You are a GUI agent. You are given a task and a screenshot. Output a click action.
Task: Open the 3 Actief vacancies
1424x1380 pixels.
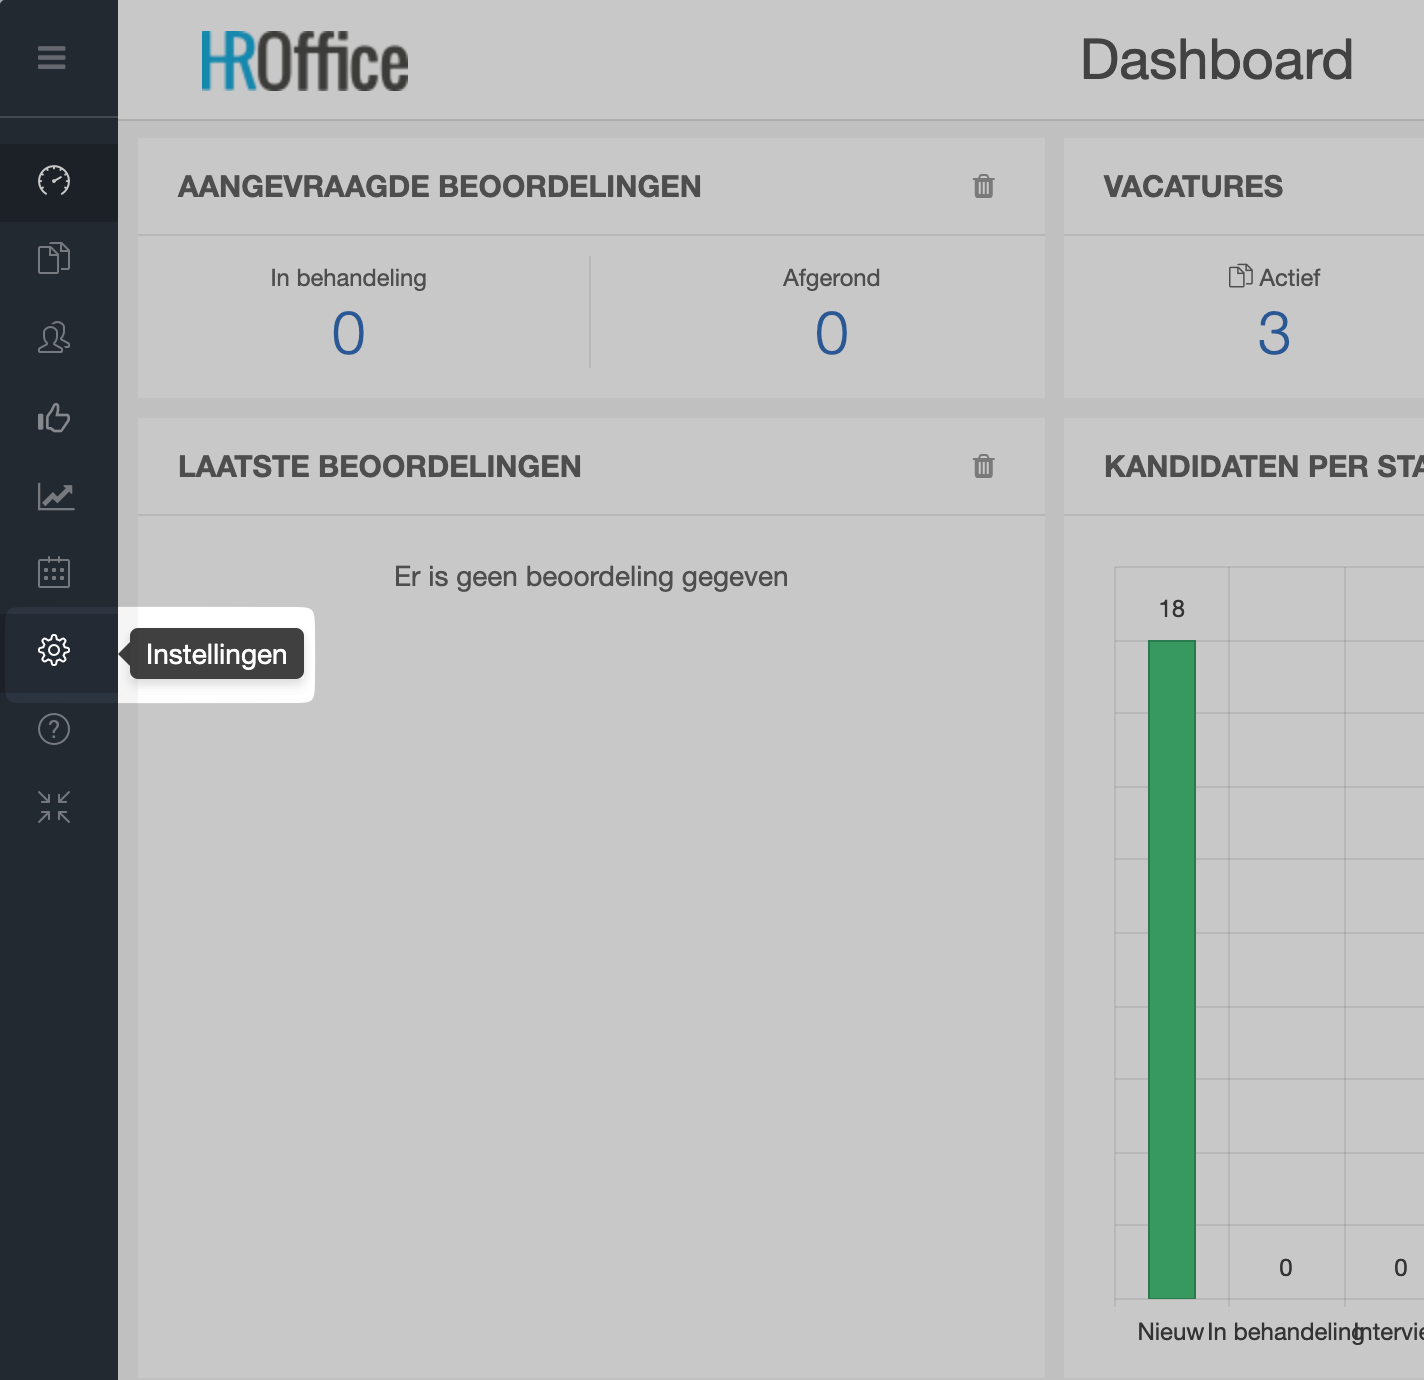point(1273,333)
